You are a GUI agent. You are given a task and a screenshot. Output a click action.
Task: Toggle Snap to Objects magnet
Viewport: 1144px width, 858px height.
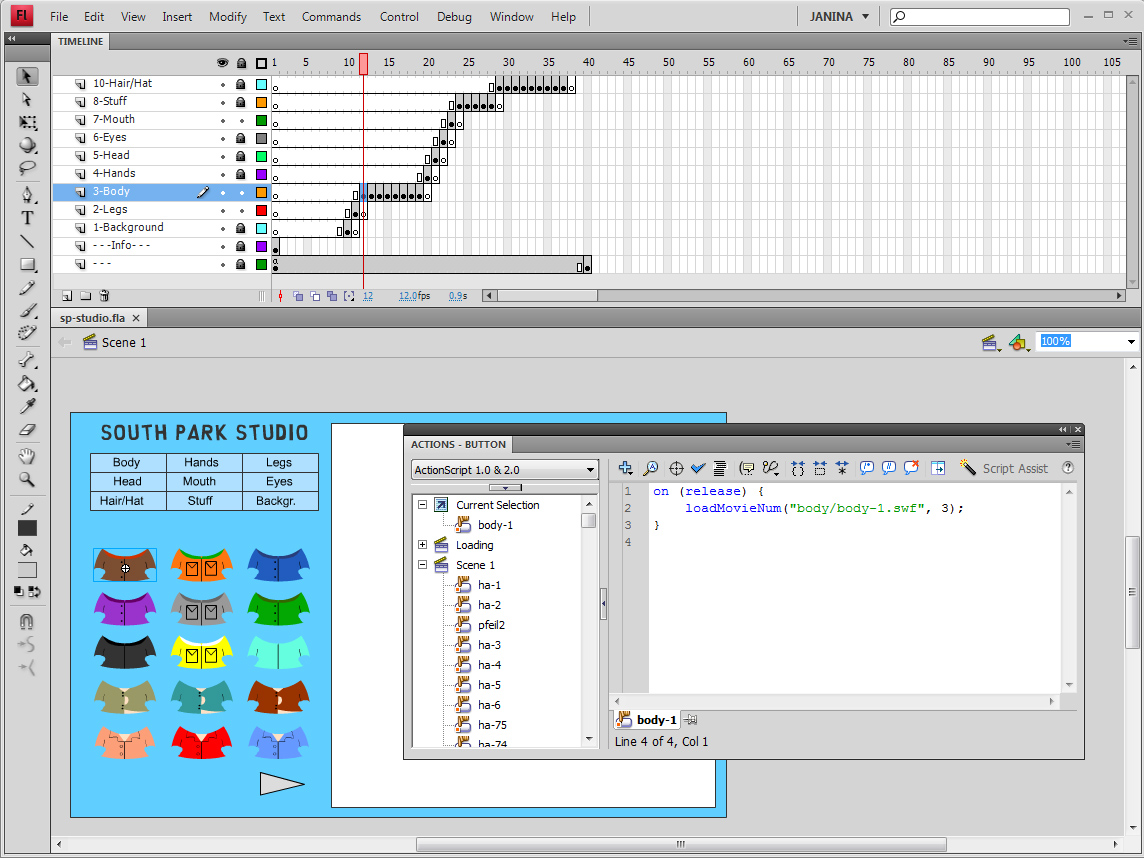point(26,622)
